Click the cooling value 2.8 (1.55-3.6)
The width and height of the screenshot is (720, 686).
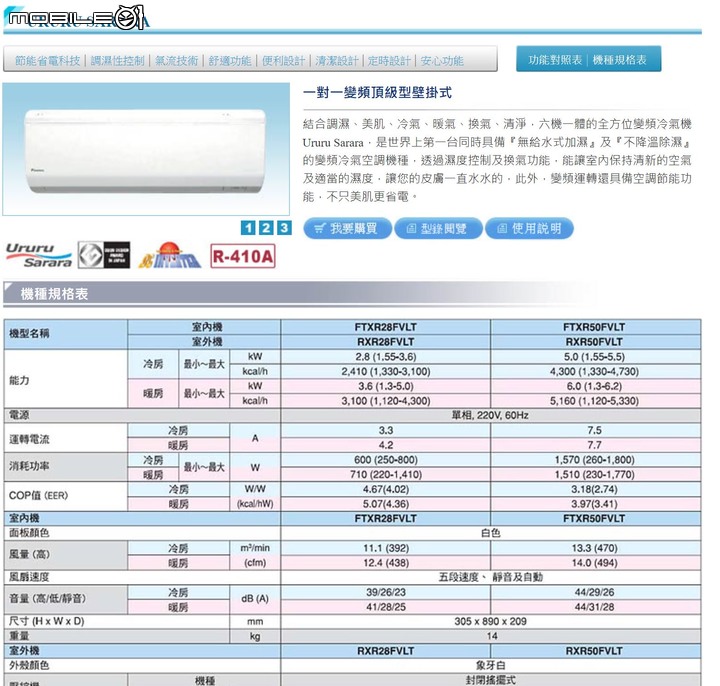[386, 357]
